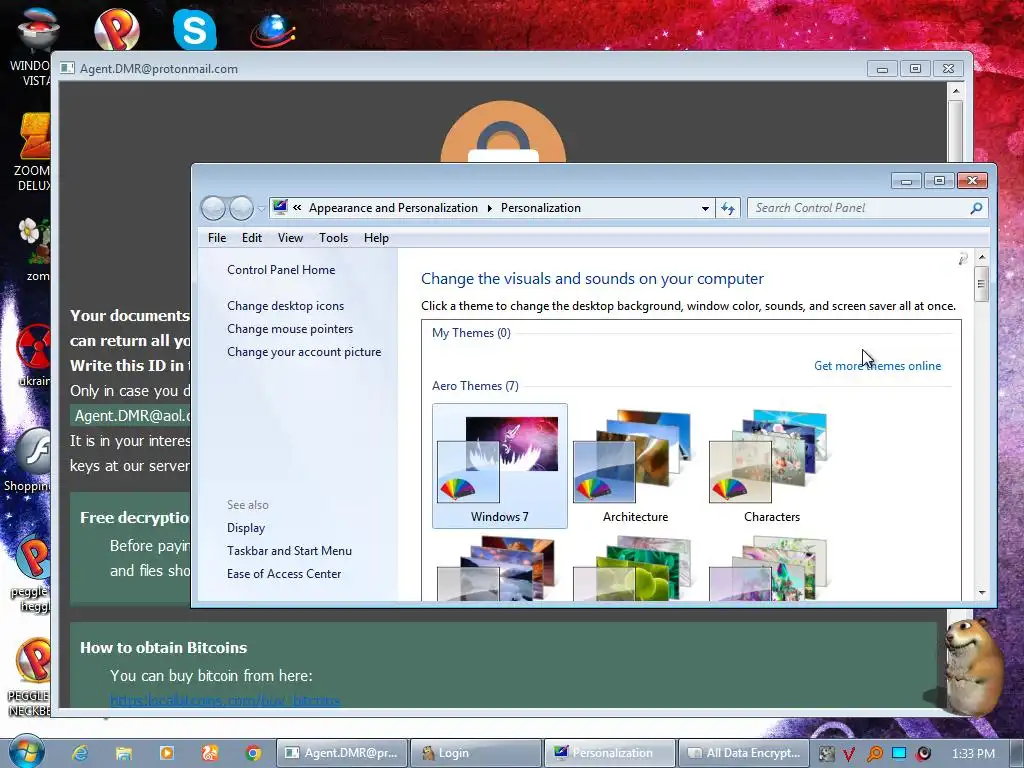Image resolution: width=1024 pixels, height=768 pixels.
Task: Open Windows Media Player taskbar icon
Action: (x=167, y=753)
